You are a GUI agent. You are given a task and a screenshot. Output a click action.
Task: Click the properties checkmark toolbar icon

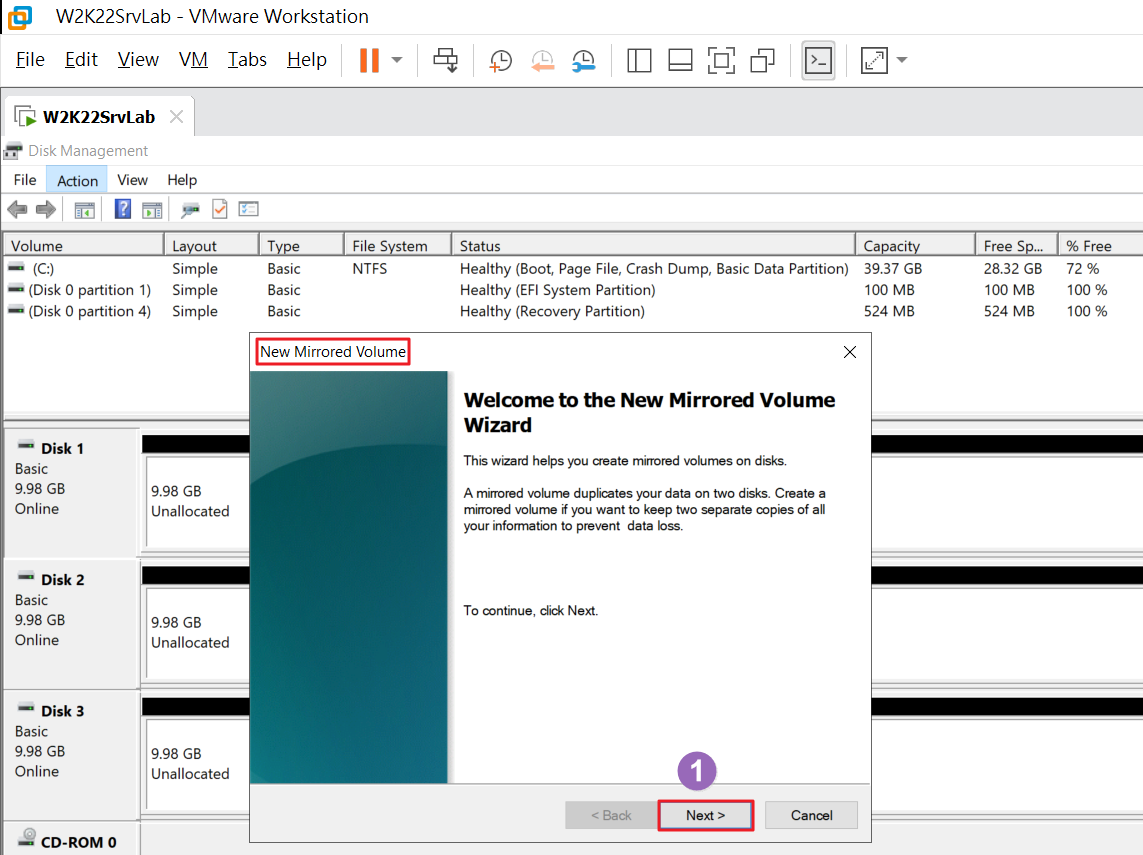219,210
